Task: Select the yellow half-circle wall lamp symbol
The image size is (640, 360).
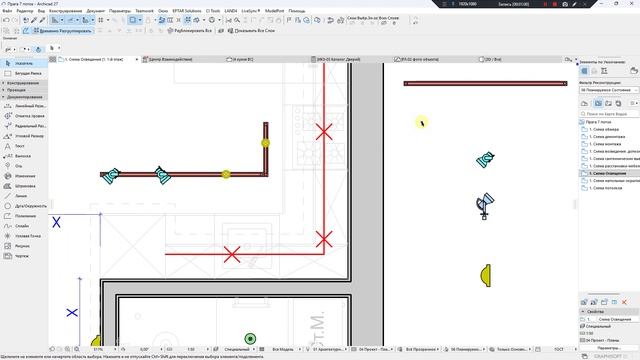Action: coord(485,276)
